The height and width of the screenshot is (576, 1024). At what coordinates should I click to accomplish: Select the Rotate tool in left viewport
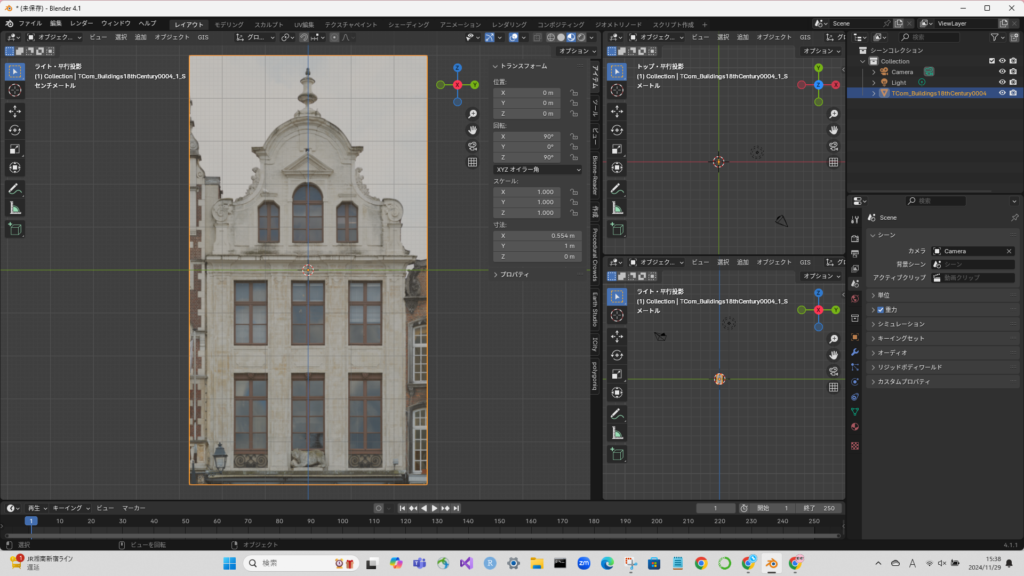click(x=15, y=130)
